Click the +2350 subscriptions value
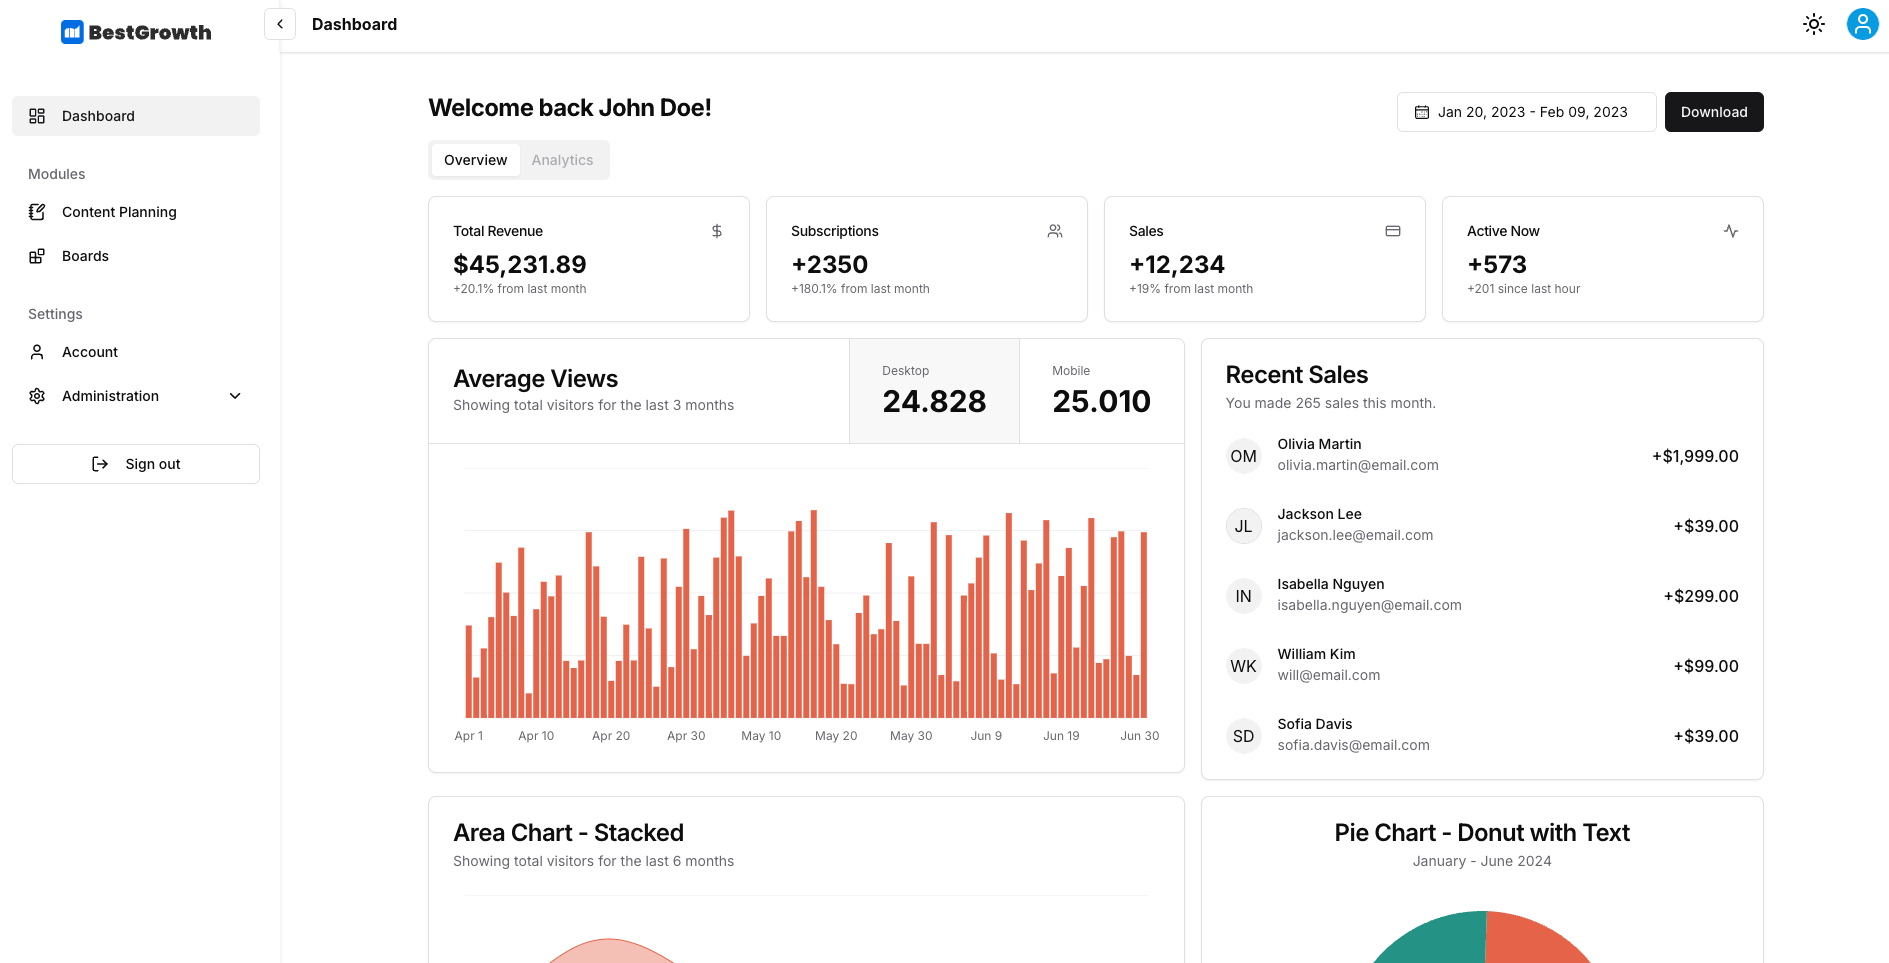The width and height of the screenshot is (1889, 963). tap(830, 264)
